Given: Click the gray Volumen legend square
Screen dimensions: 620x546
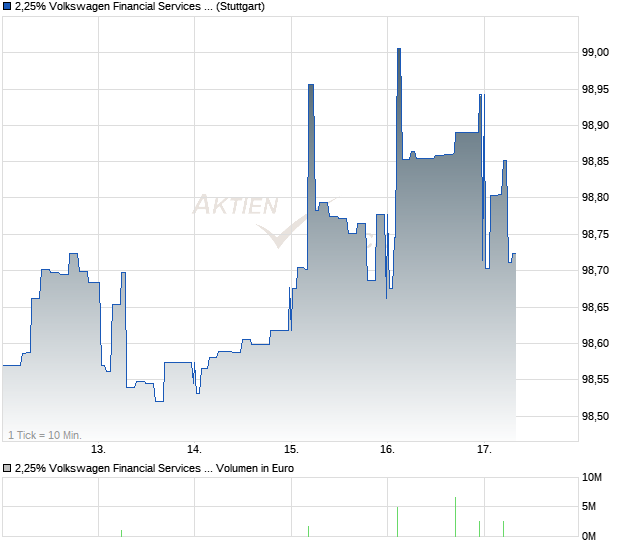Looking at the screenshot, I should [x=7, y=467].
